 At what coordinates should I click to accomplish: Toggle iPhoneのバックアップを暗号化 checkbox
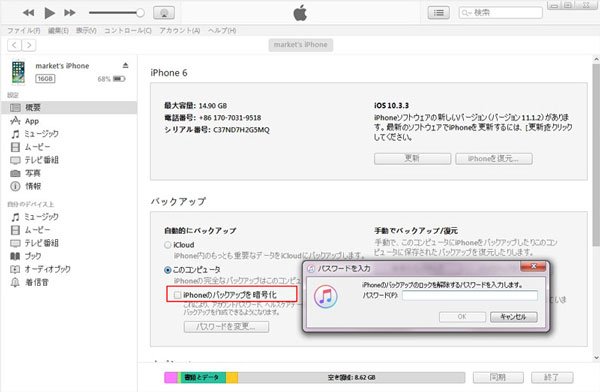tap(177, 295)
